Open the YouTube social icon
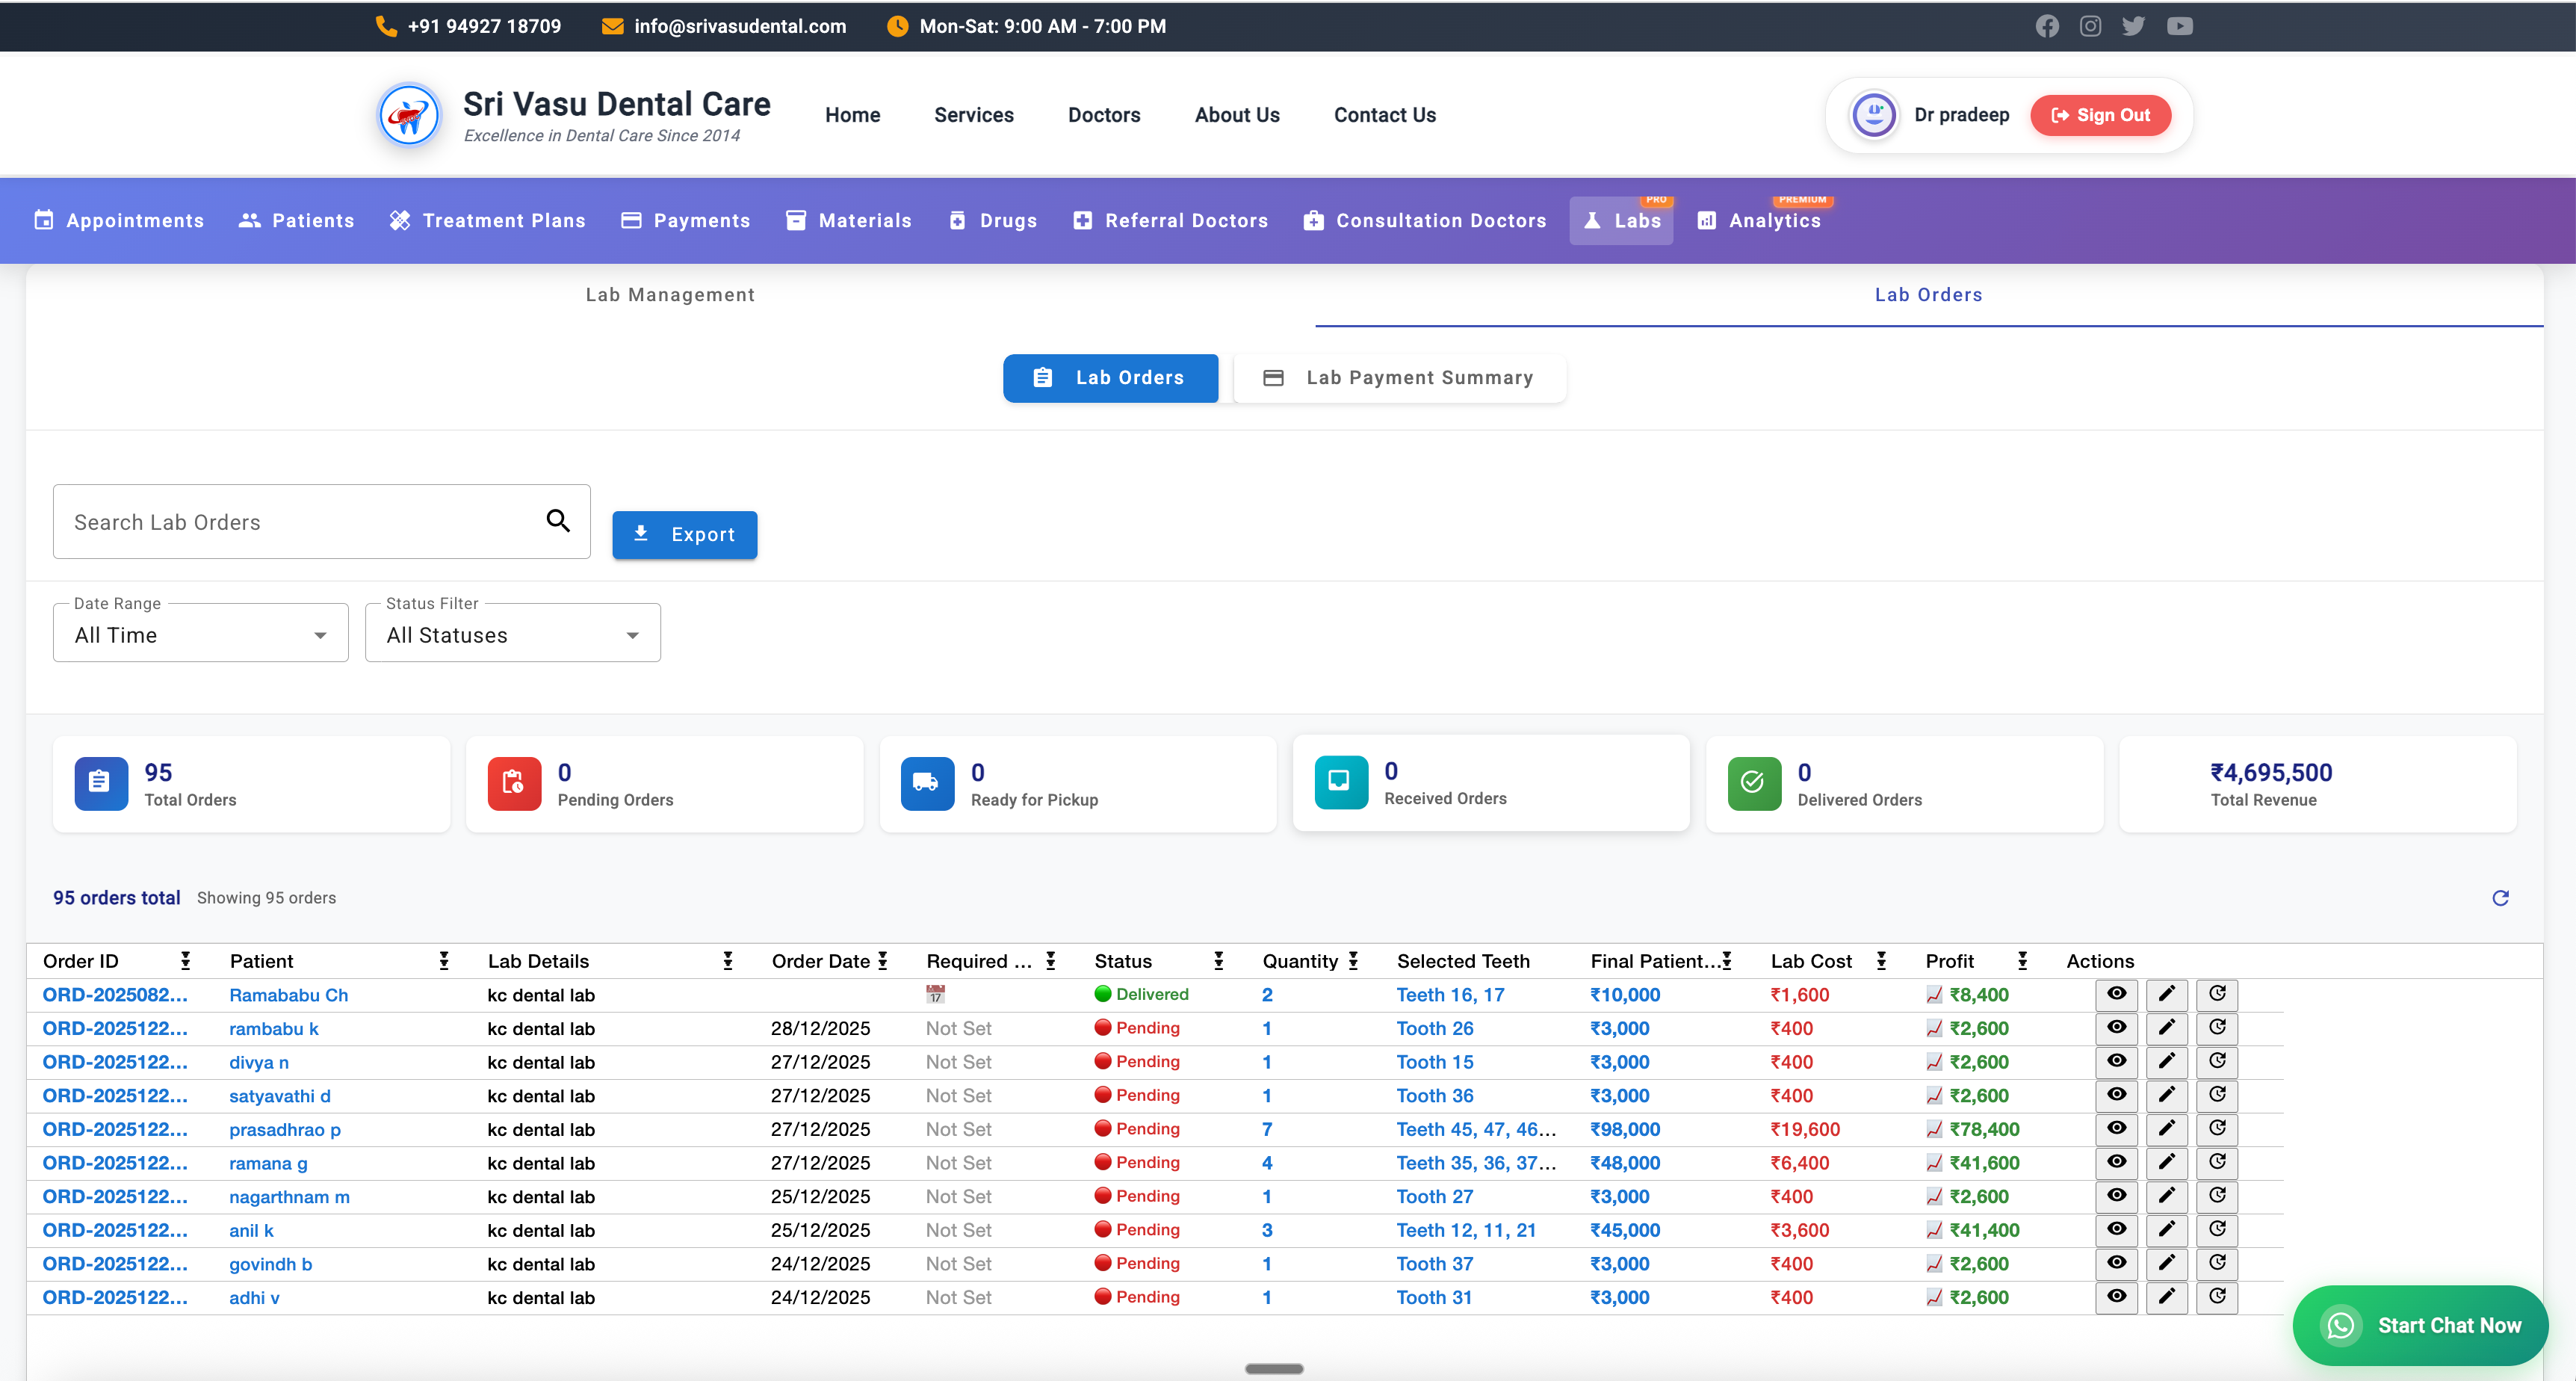Viewport: 2576px width, 1381px height. pos(2179,26)
